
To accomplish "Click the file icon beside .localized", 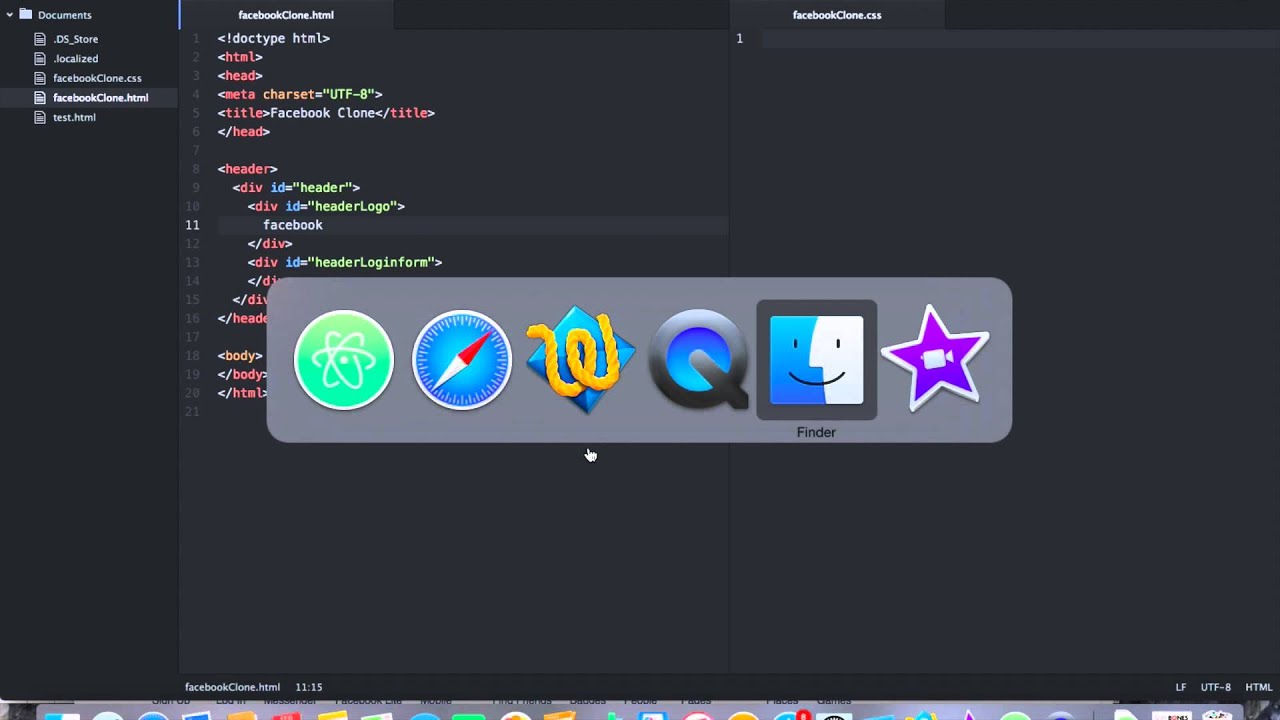I will click(x=40, y=58).
